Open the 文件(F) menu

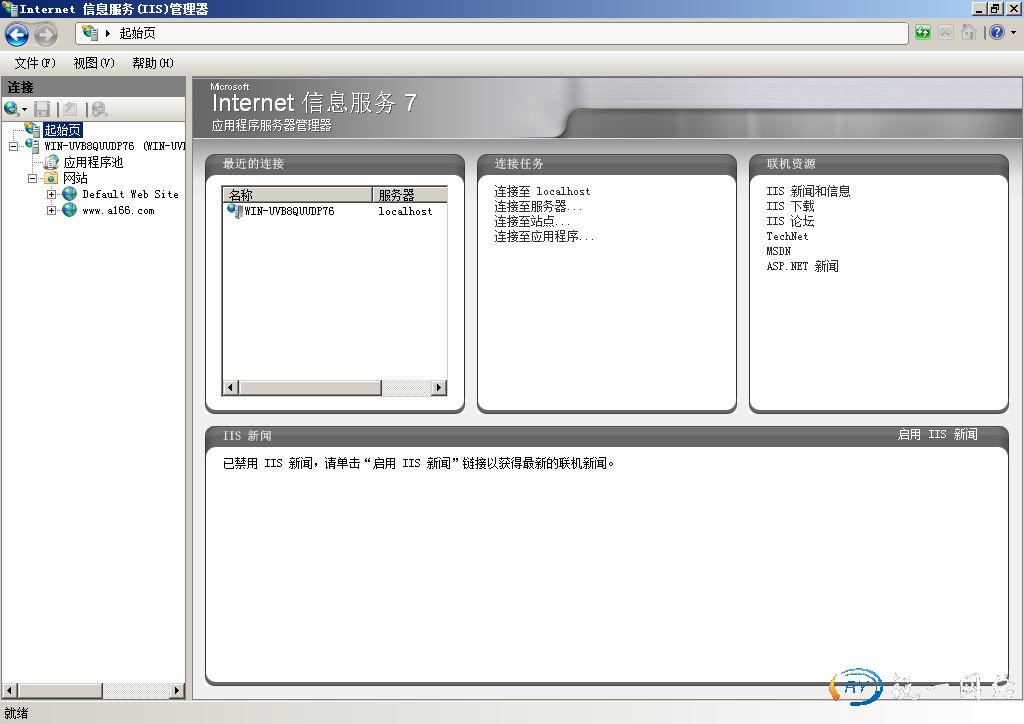(x=35, y=63)
